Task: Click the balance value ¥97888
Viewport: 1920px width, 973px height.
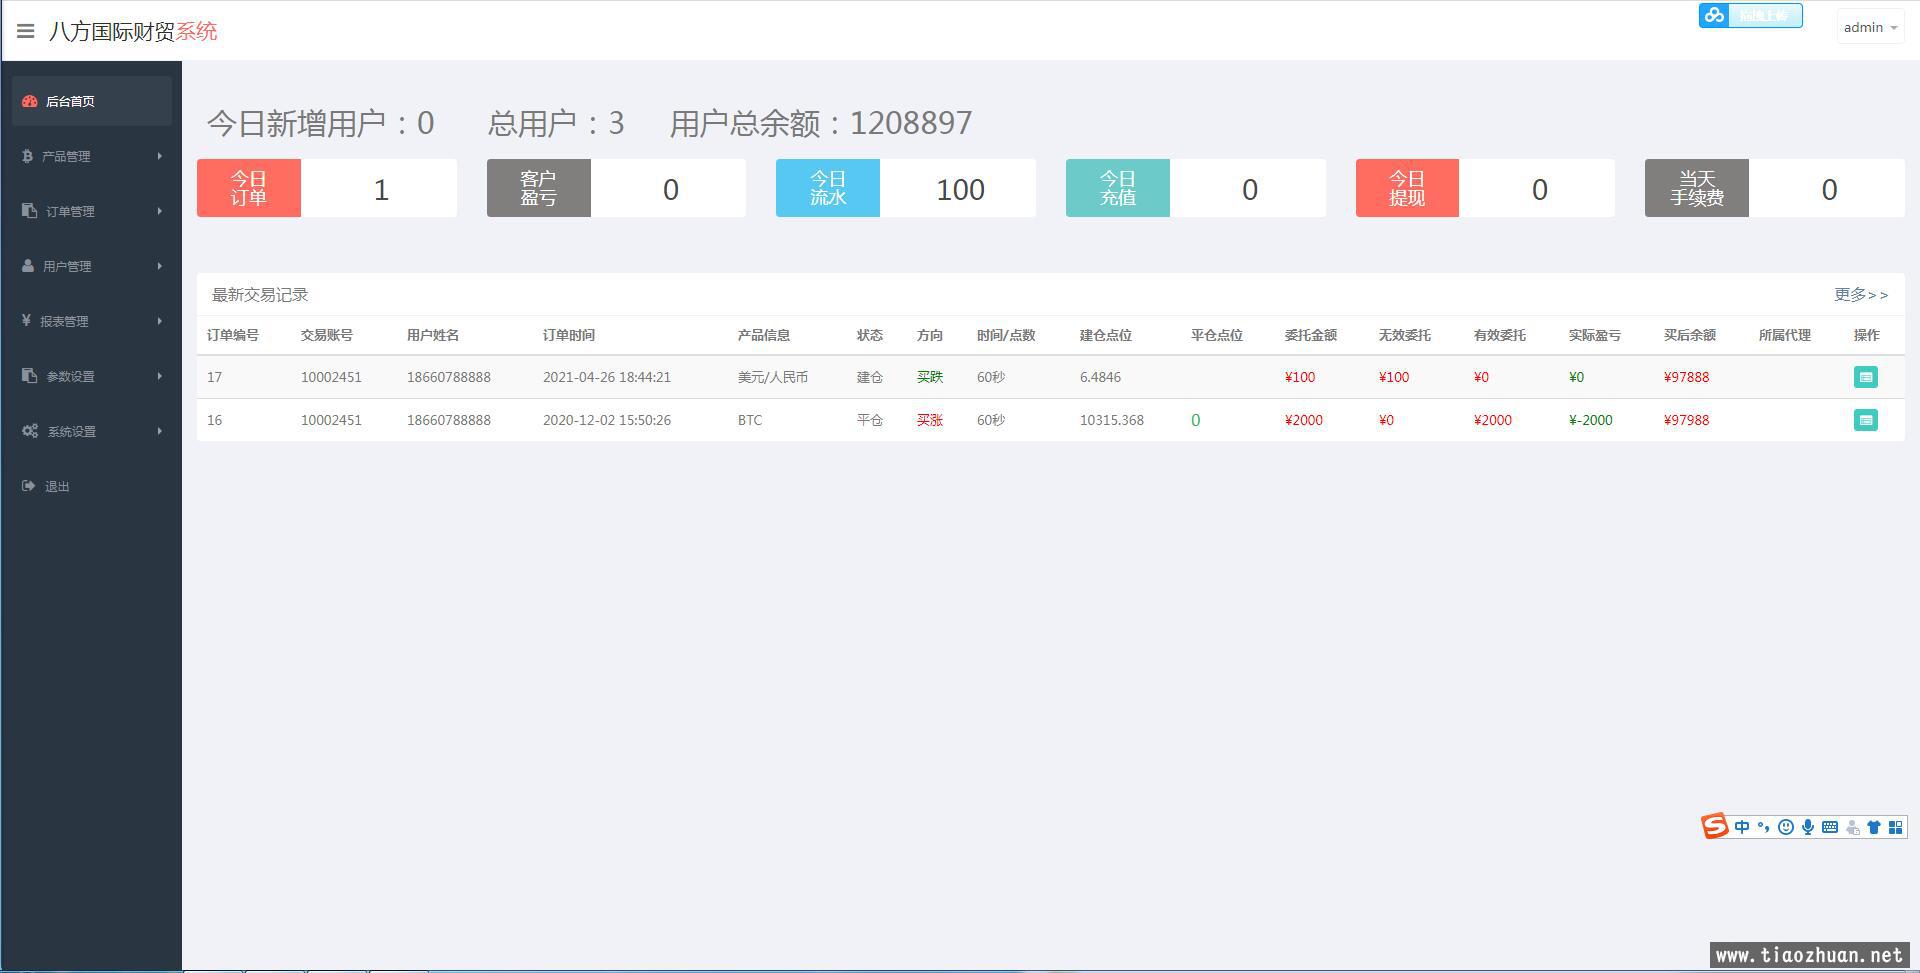Action: click(1687, 377)
